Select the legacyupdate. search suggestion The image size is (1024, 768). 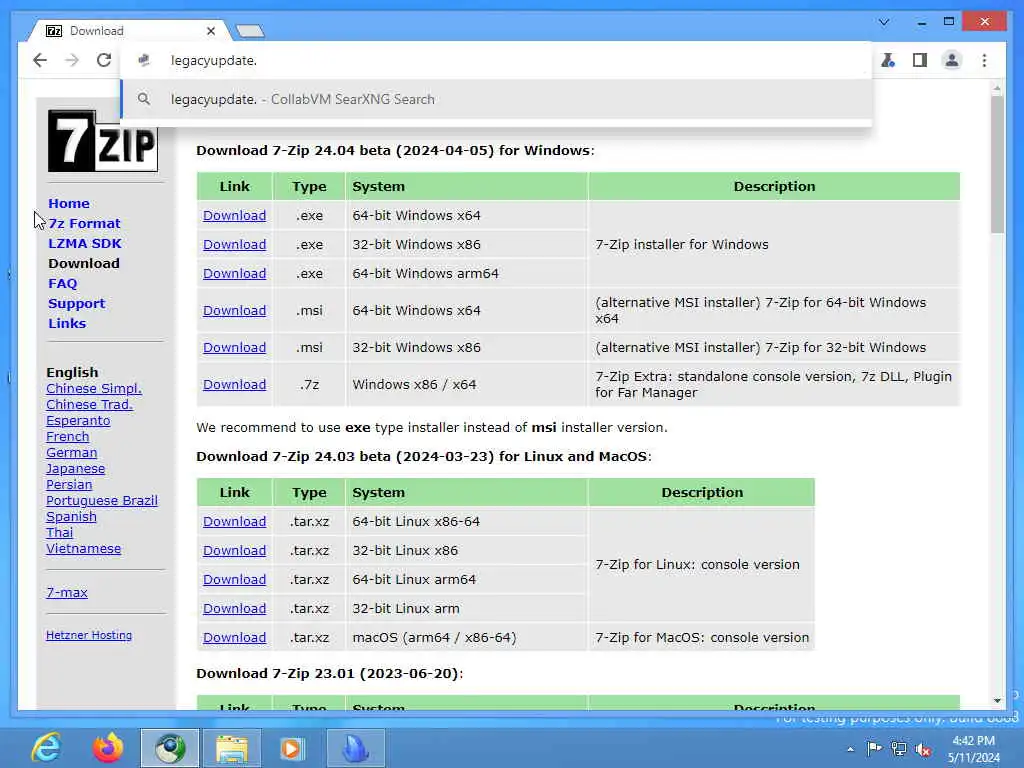tap(496, 99)
